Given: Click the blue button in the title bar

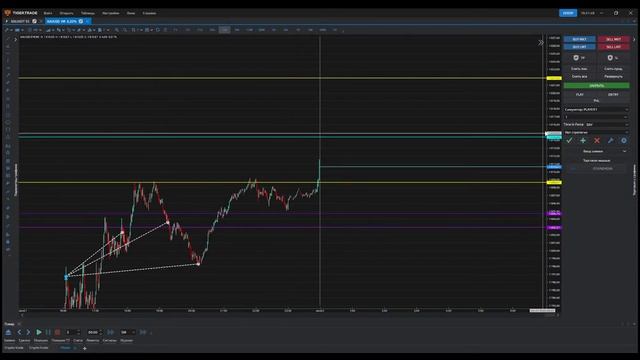Looking at the screenshot, I should click(568, 13).
